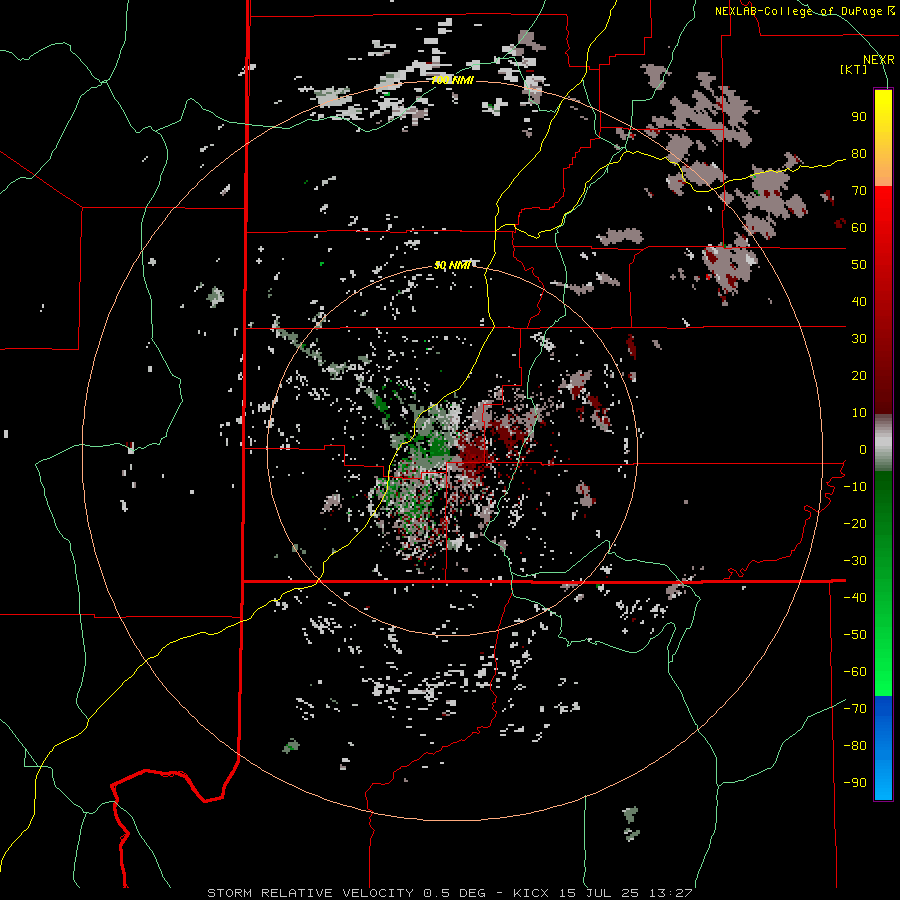Select the 70 value on the velocity scale

(x=859, y=191)
